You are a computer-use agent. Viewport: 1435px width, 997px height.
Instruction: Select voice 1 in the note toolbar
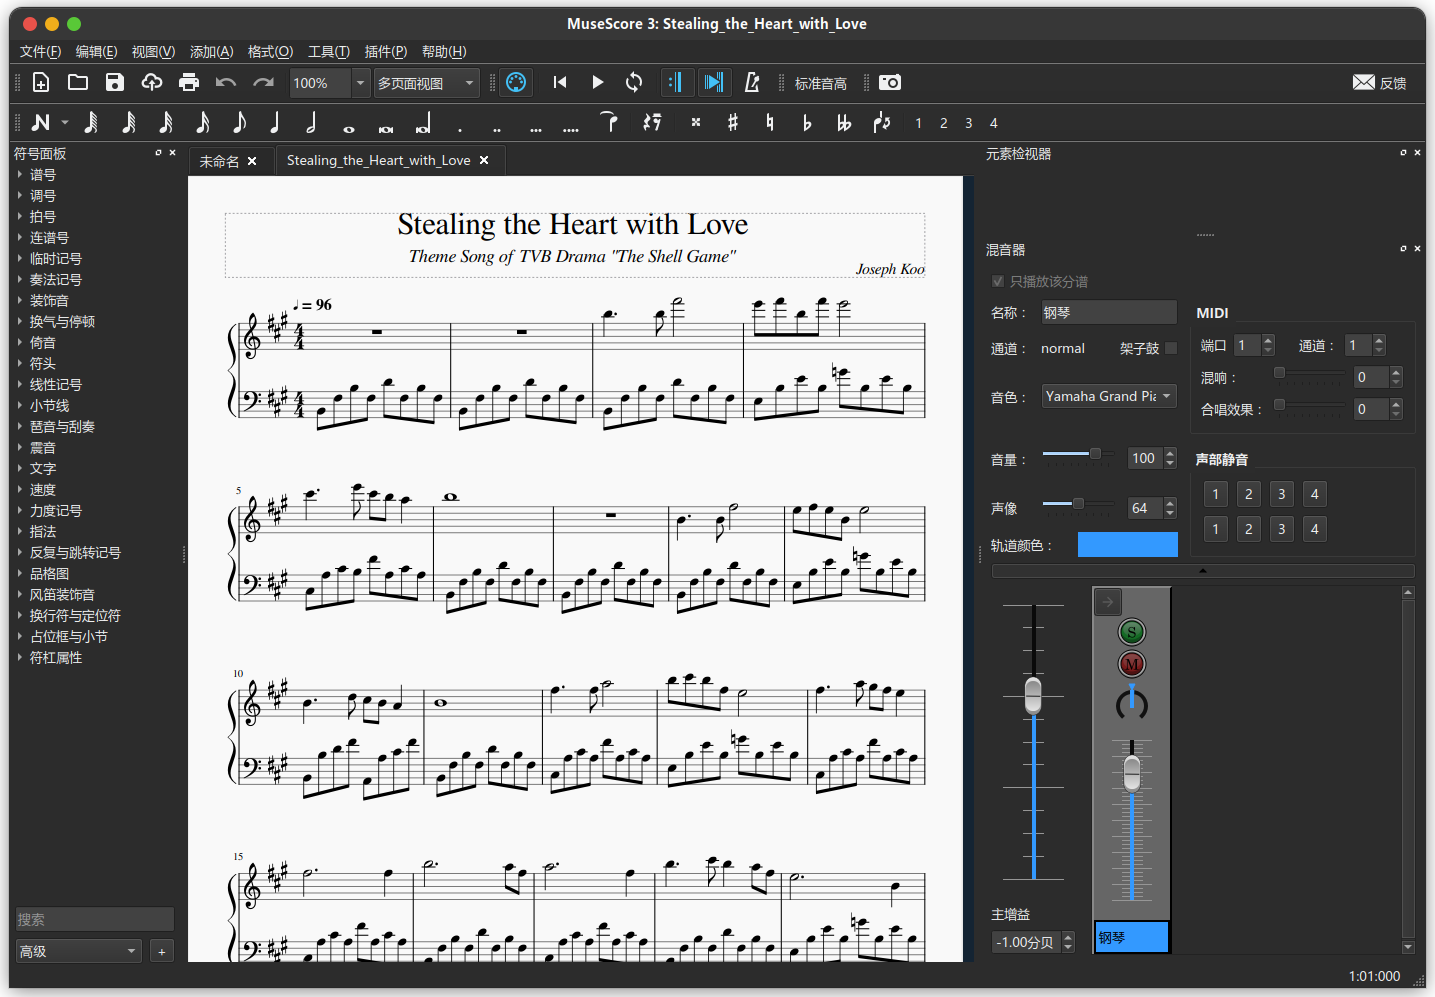(x=919, y=123)
